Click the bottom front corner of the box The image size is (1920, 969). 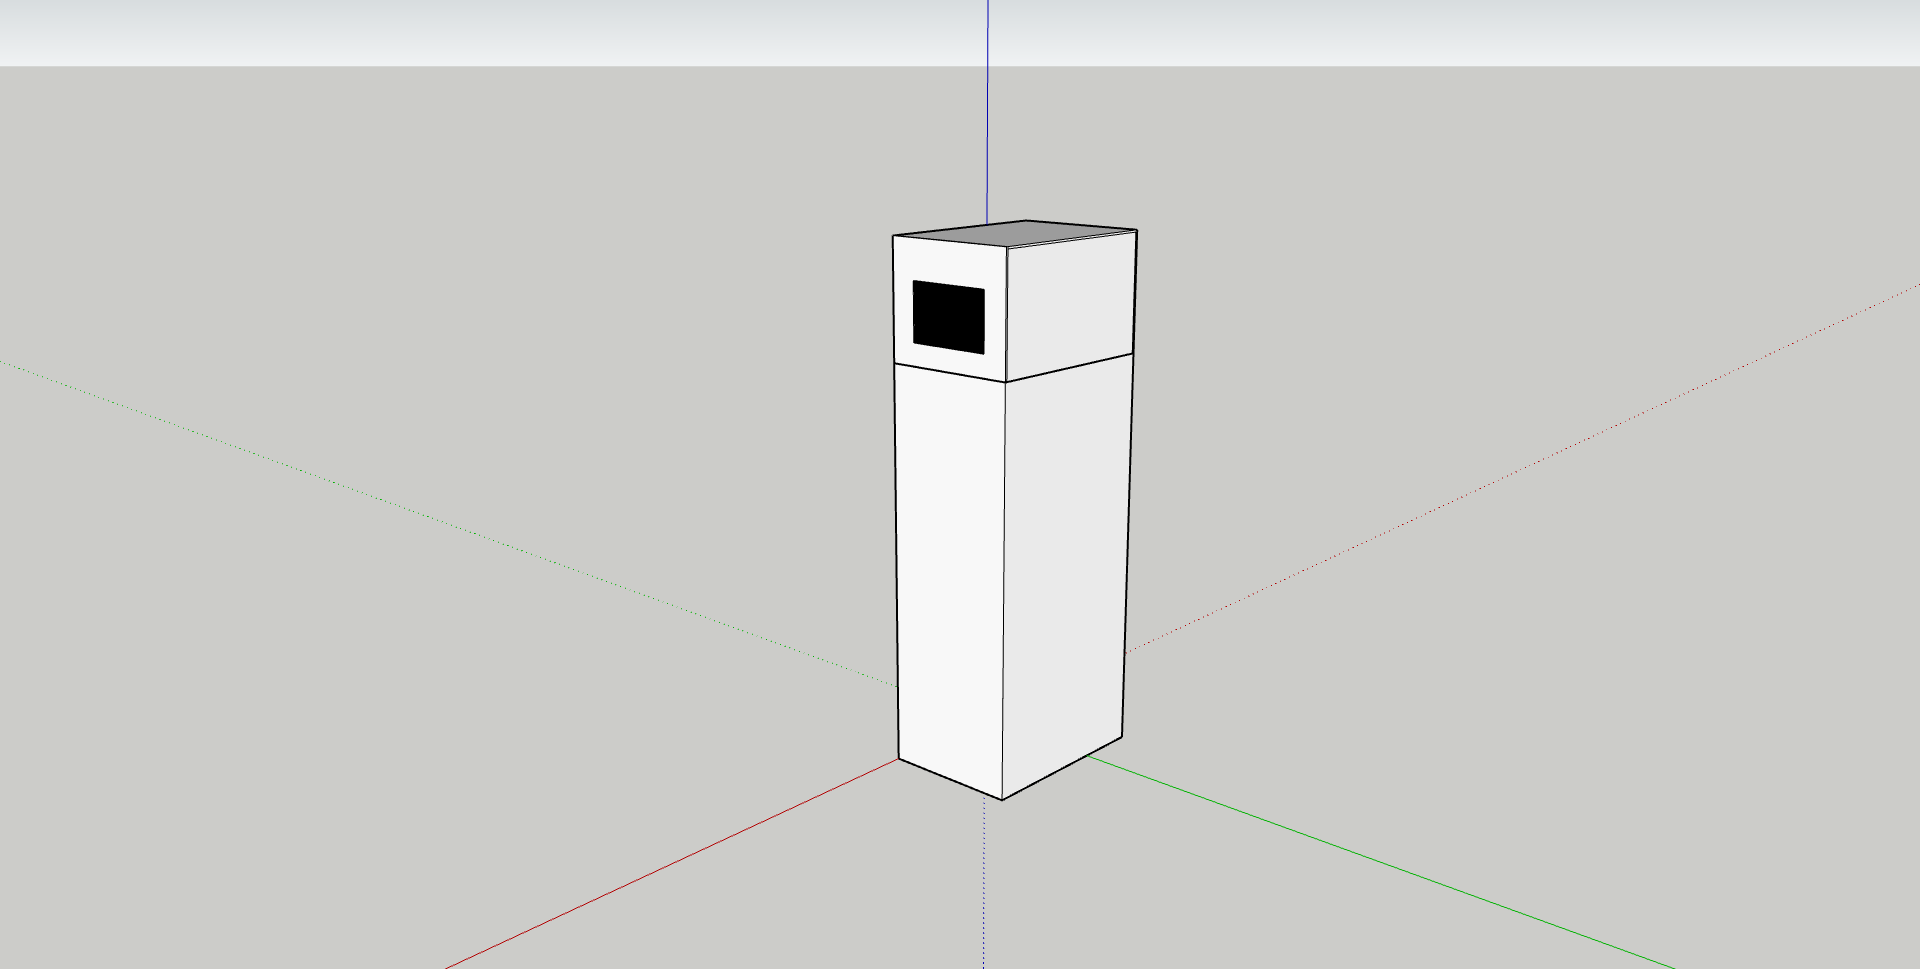pyautogui.click(x=1002, y=799)
